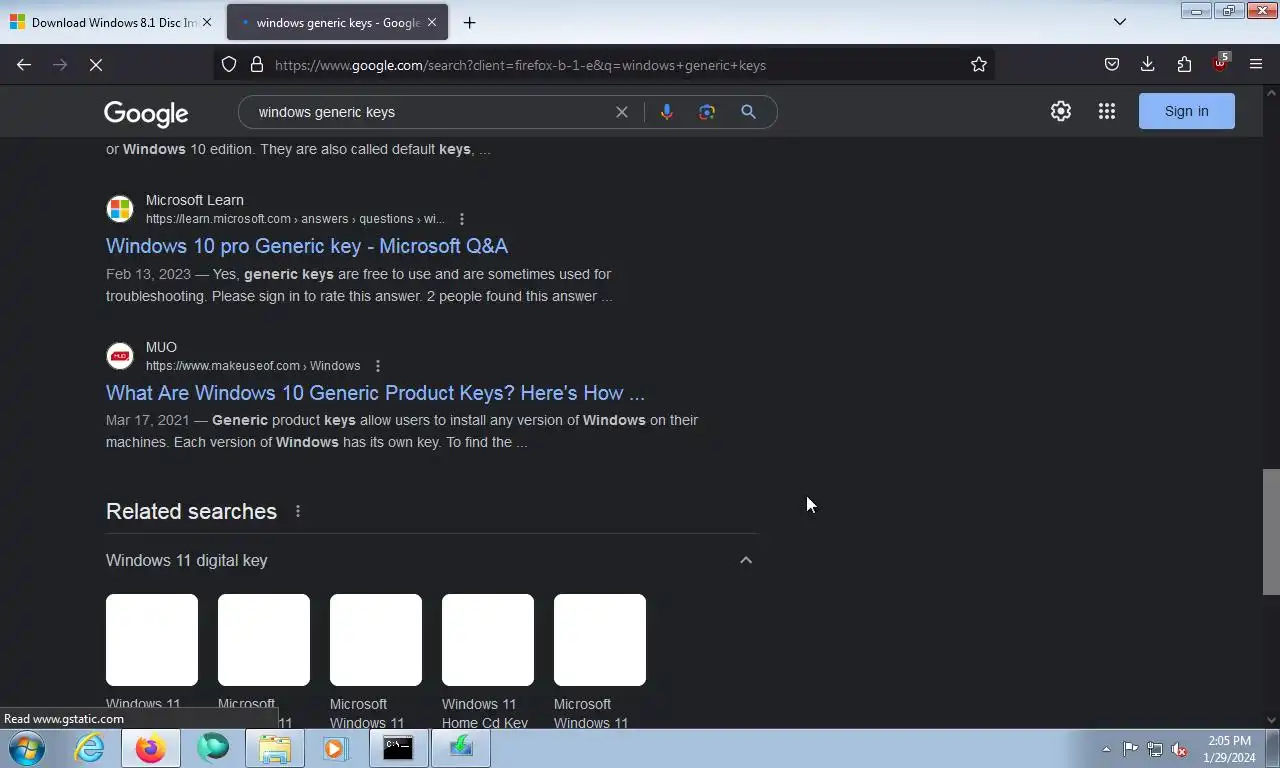
Task: Sign in to Google account
Action: point(1187,111)
